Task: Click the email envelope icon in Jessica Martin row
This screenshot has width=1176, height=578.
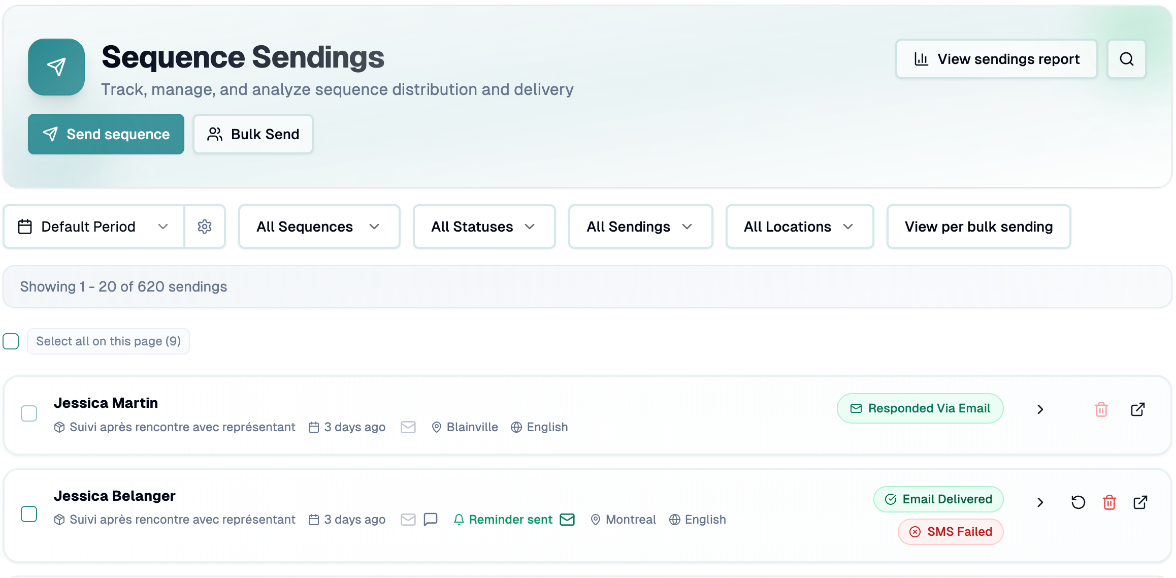Action: (408, 427)
